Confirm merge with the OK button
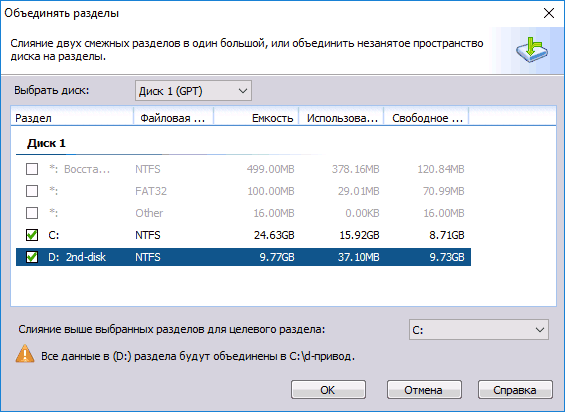This screenshot has height=412, width=565. pos(328,390)
